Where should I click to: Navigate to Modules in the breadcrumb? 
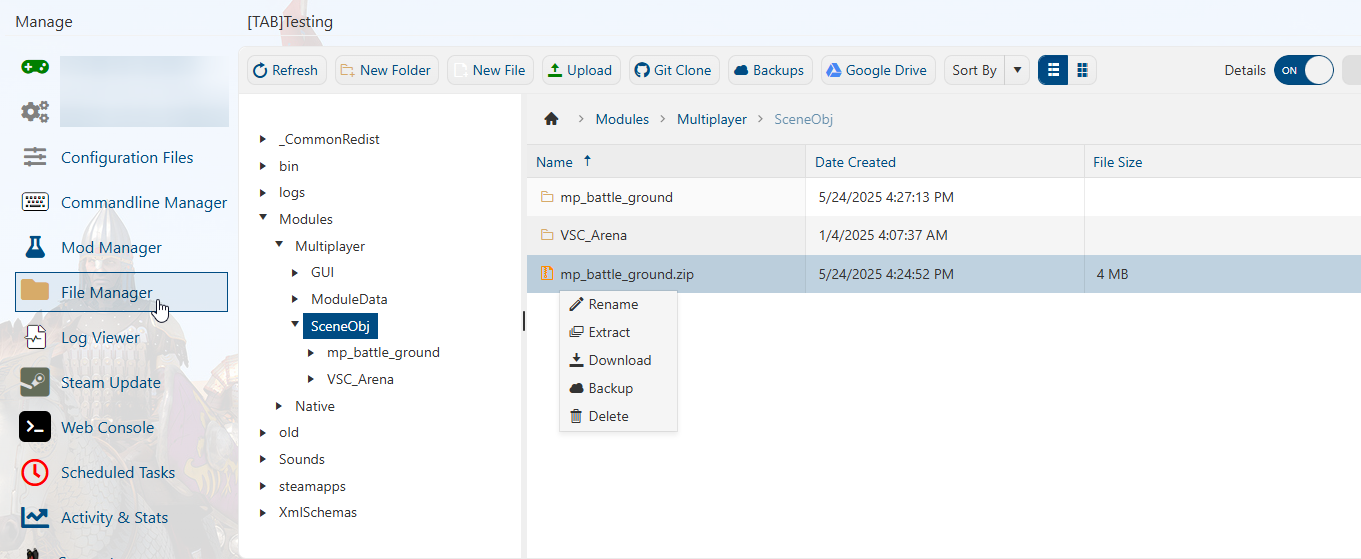click(x=622, y=119)
